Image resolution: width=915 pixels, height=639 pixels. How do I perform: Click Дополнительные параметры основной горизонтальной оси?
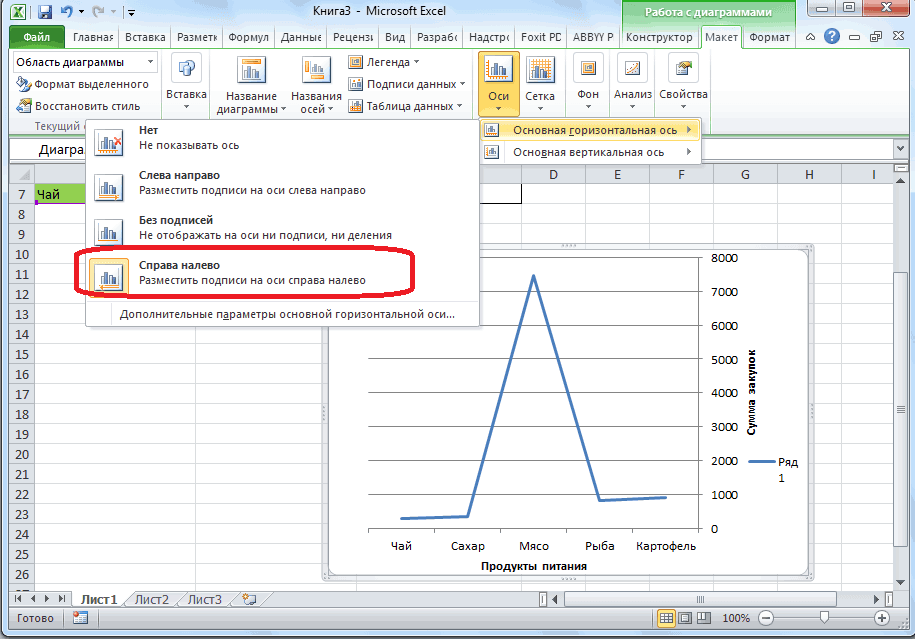tap(287, 314)
